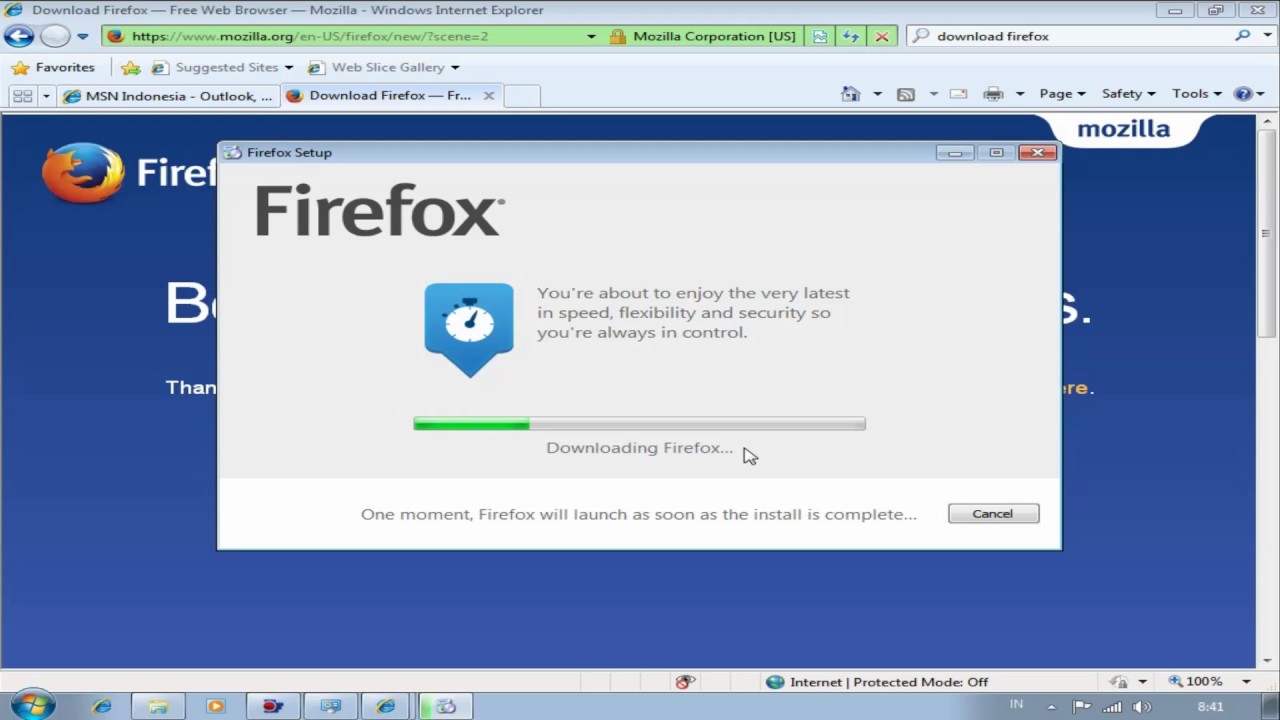Click the Firefox download progress bar

coord(639,424)
